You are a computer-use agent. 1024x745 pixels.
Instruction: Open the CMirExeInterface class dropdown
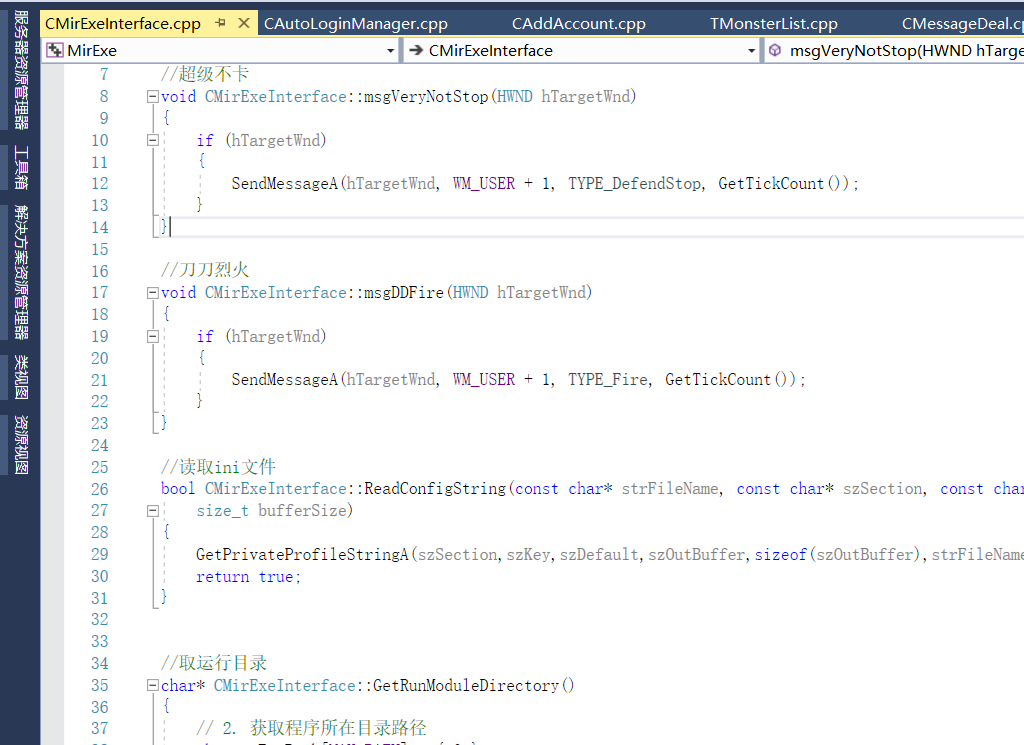[751, 50]
